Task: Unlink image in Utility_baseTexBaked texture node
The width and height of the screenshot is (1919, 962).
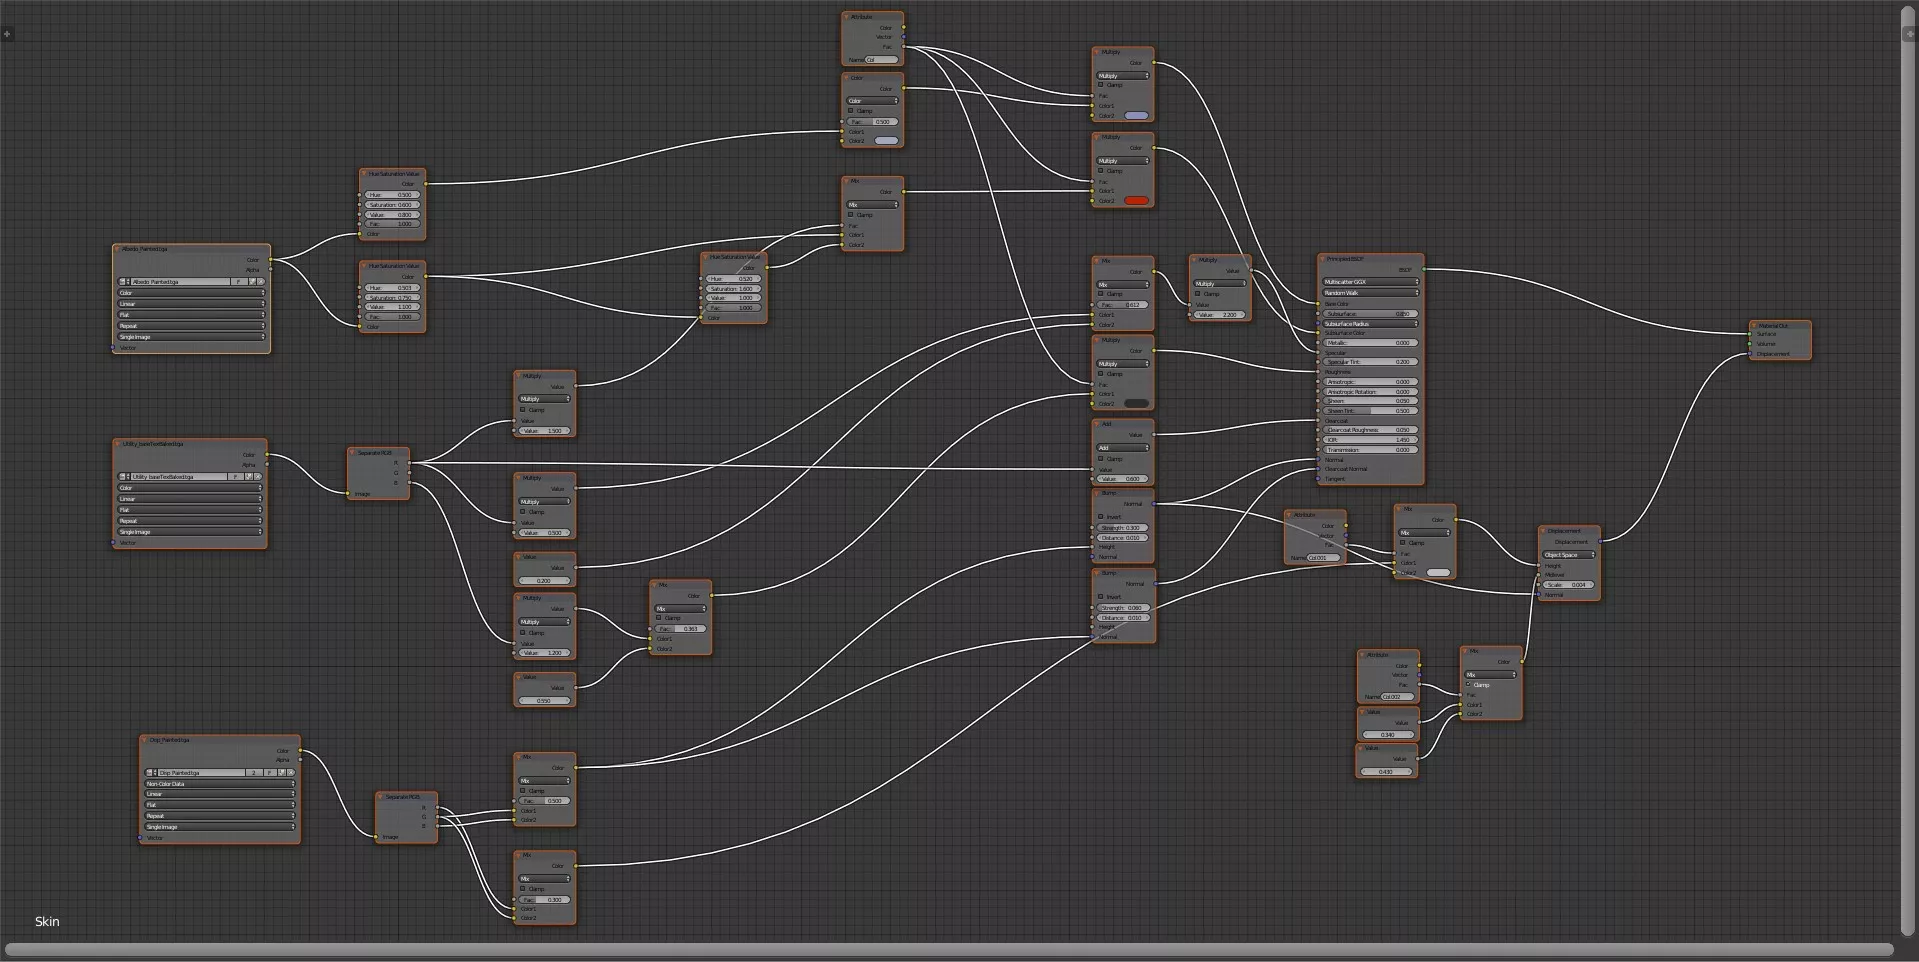Action: [x=258, y=477]
